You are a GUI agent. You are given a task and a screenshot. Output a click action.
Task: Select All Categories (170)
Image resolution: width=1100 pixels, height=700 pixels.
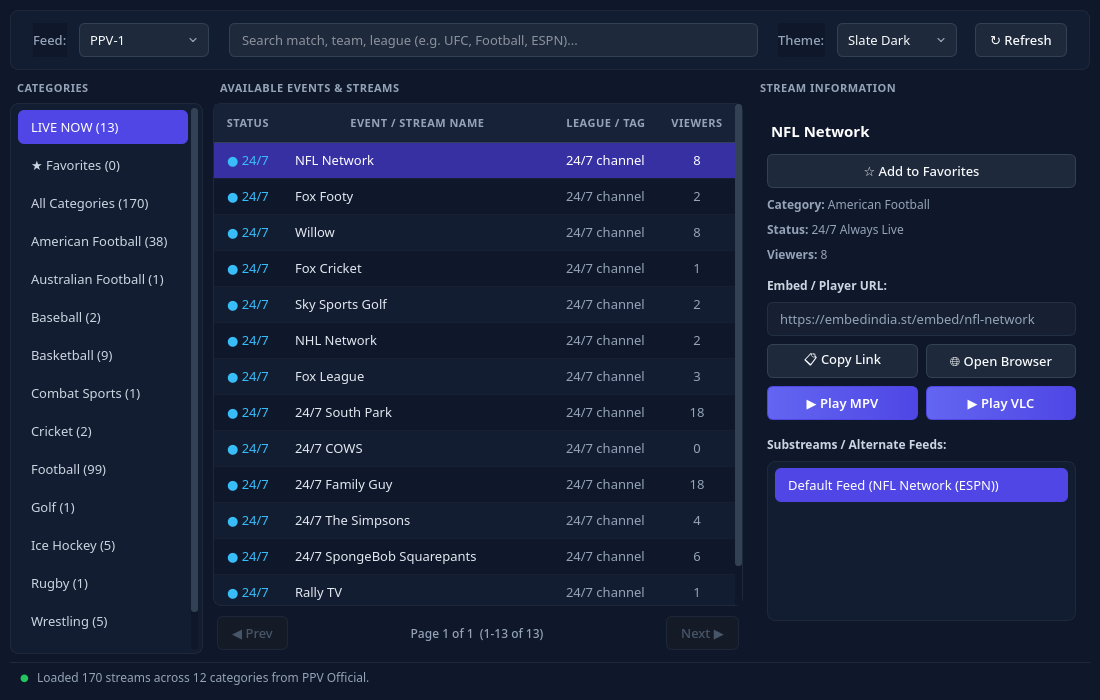pos(103,203)
